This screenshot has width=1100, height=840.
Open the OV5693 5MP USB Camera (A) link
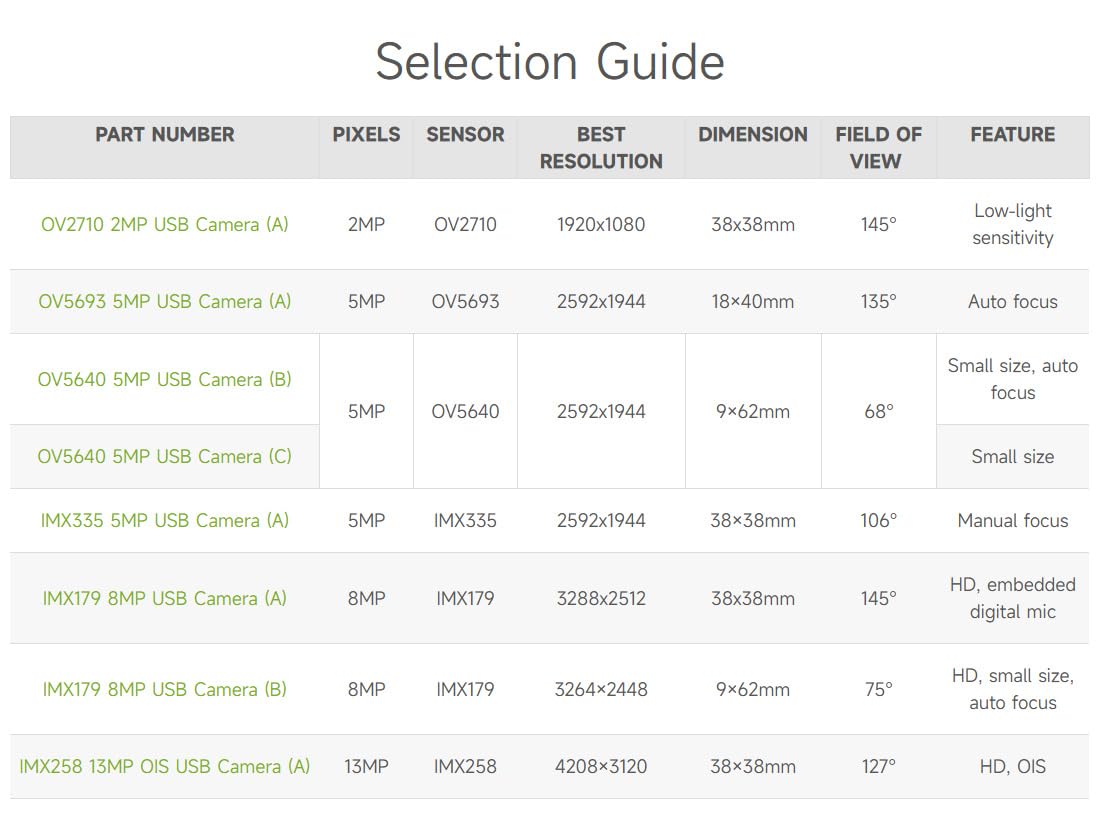pos(165,302)
